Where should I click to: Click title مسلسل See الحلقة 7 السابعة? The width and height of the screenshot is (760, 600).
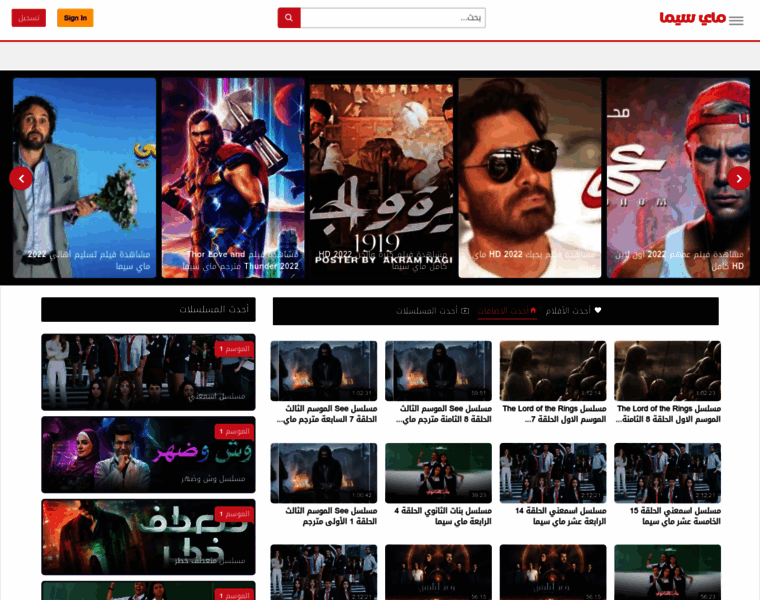point(327,414)
